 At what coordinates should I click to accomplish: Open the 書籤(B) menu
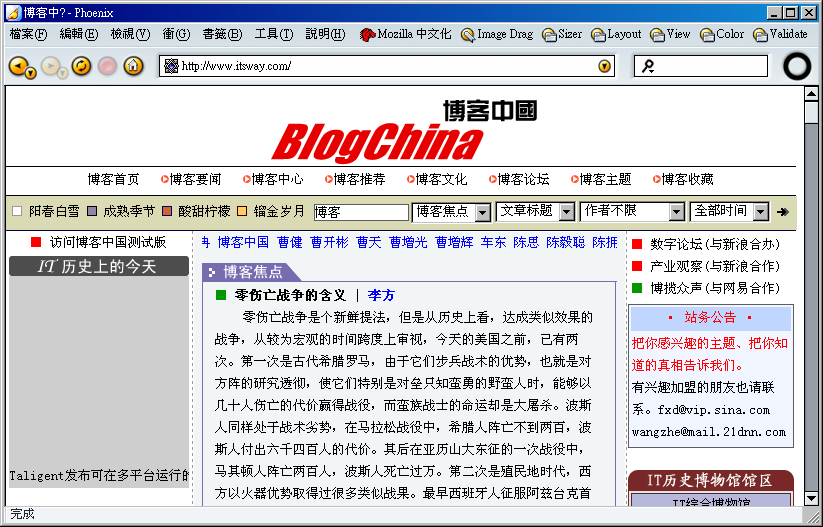coord(223,35)
